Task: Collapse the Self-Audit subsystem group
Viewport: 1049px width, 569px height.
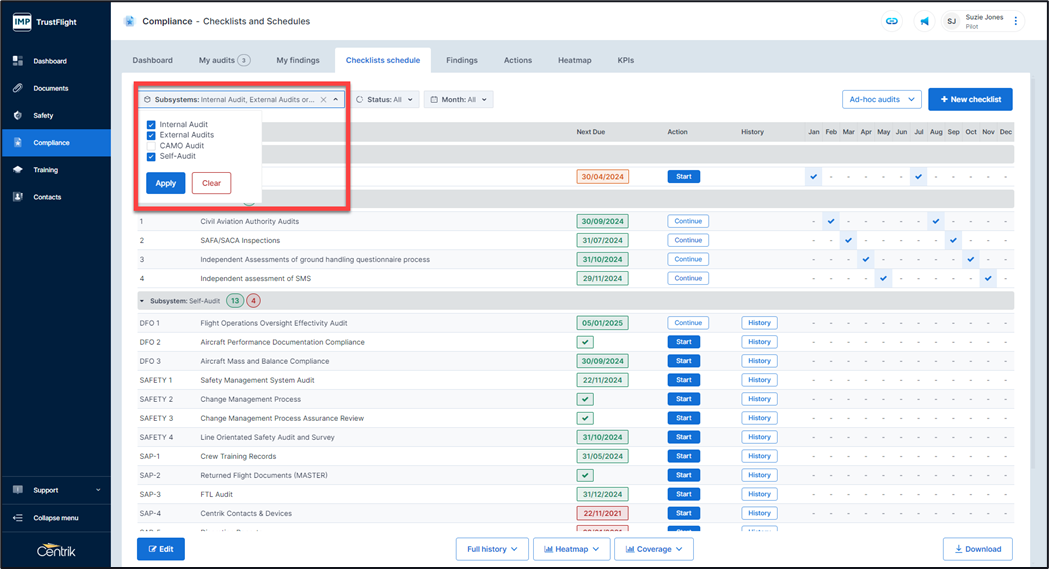Action: 142,301
